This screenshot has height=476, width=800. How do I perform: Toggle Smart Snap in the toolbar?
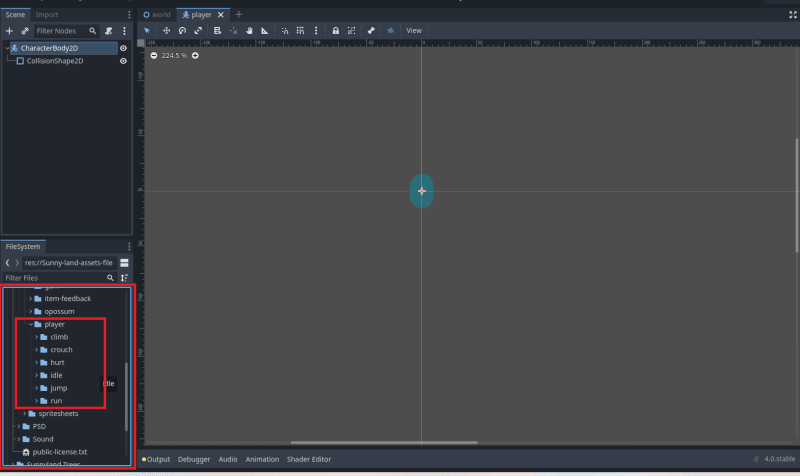click(x=285, y=31)
